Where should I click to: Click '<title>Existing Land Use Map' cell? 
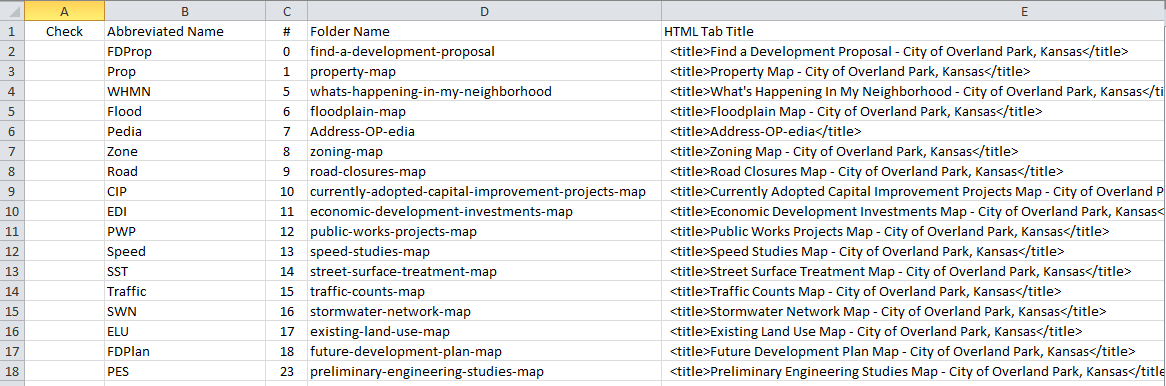[x=914, y=332]
